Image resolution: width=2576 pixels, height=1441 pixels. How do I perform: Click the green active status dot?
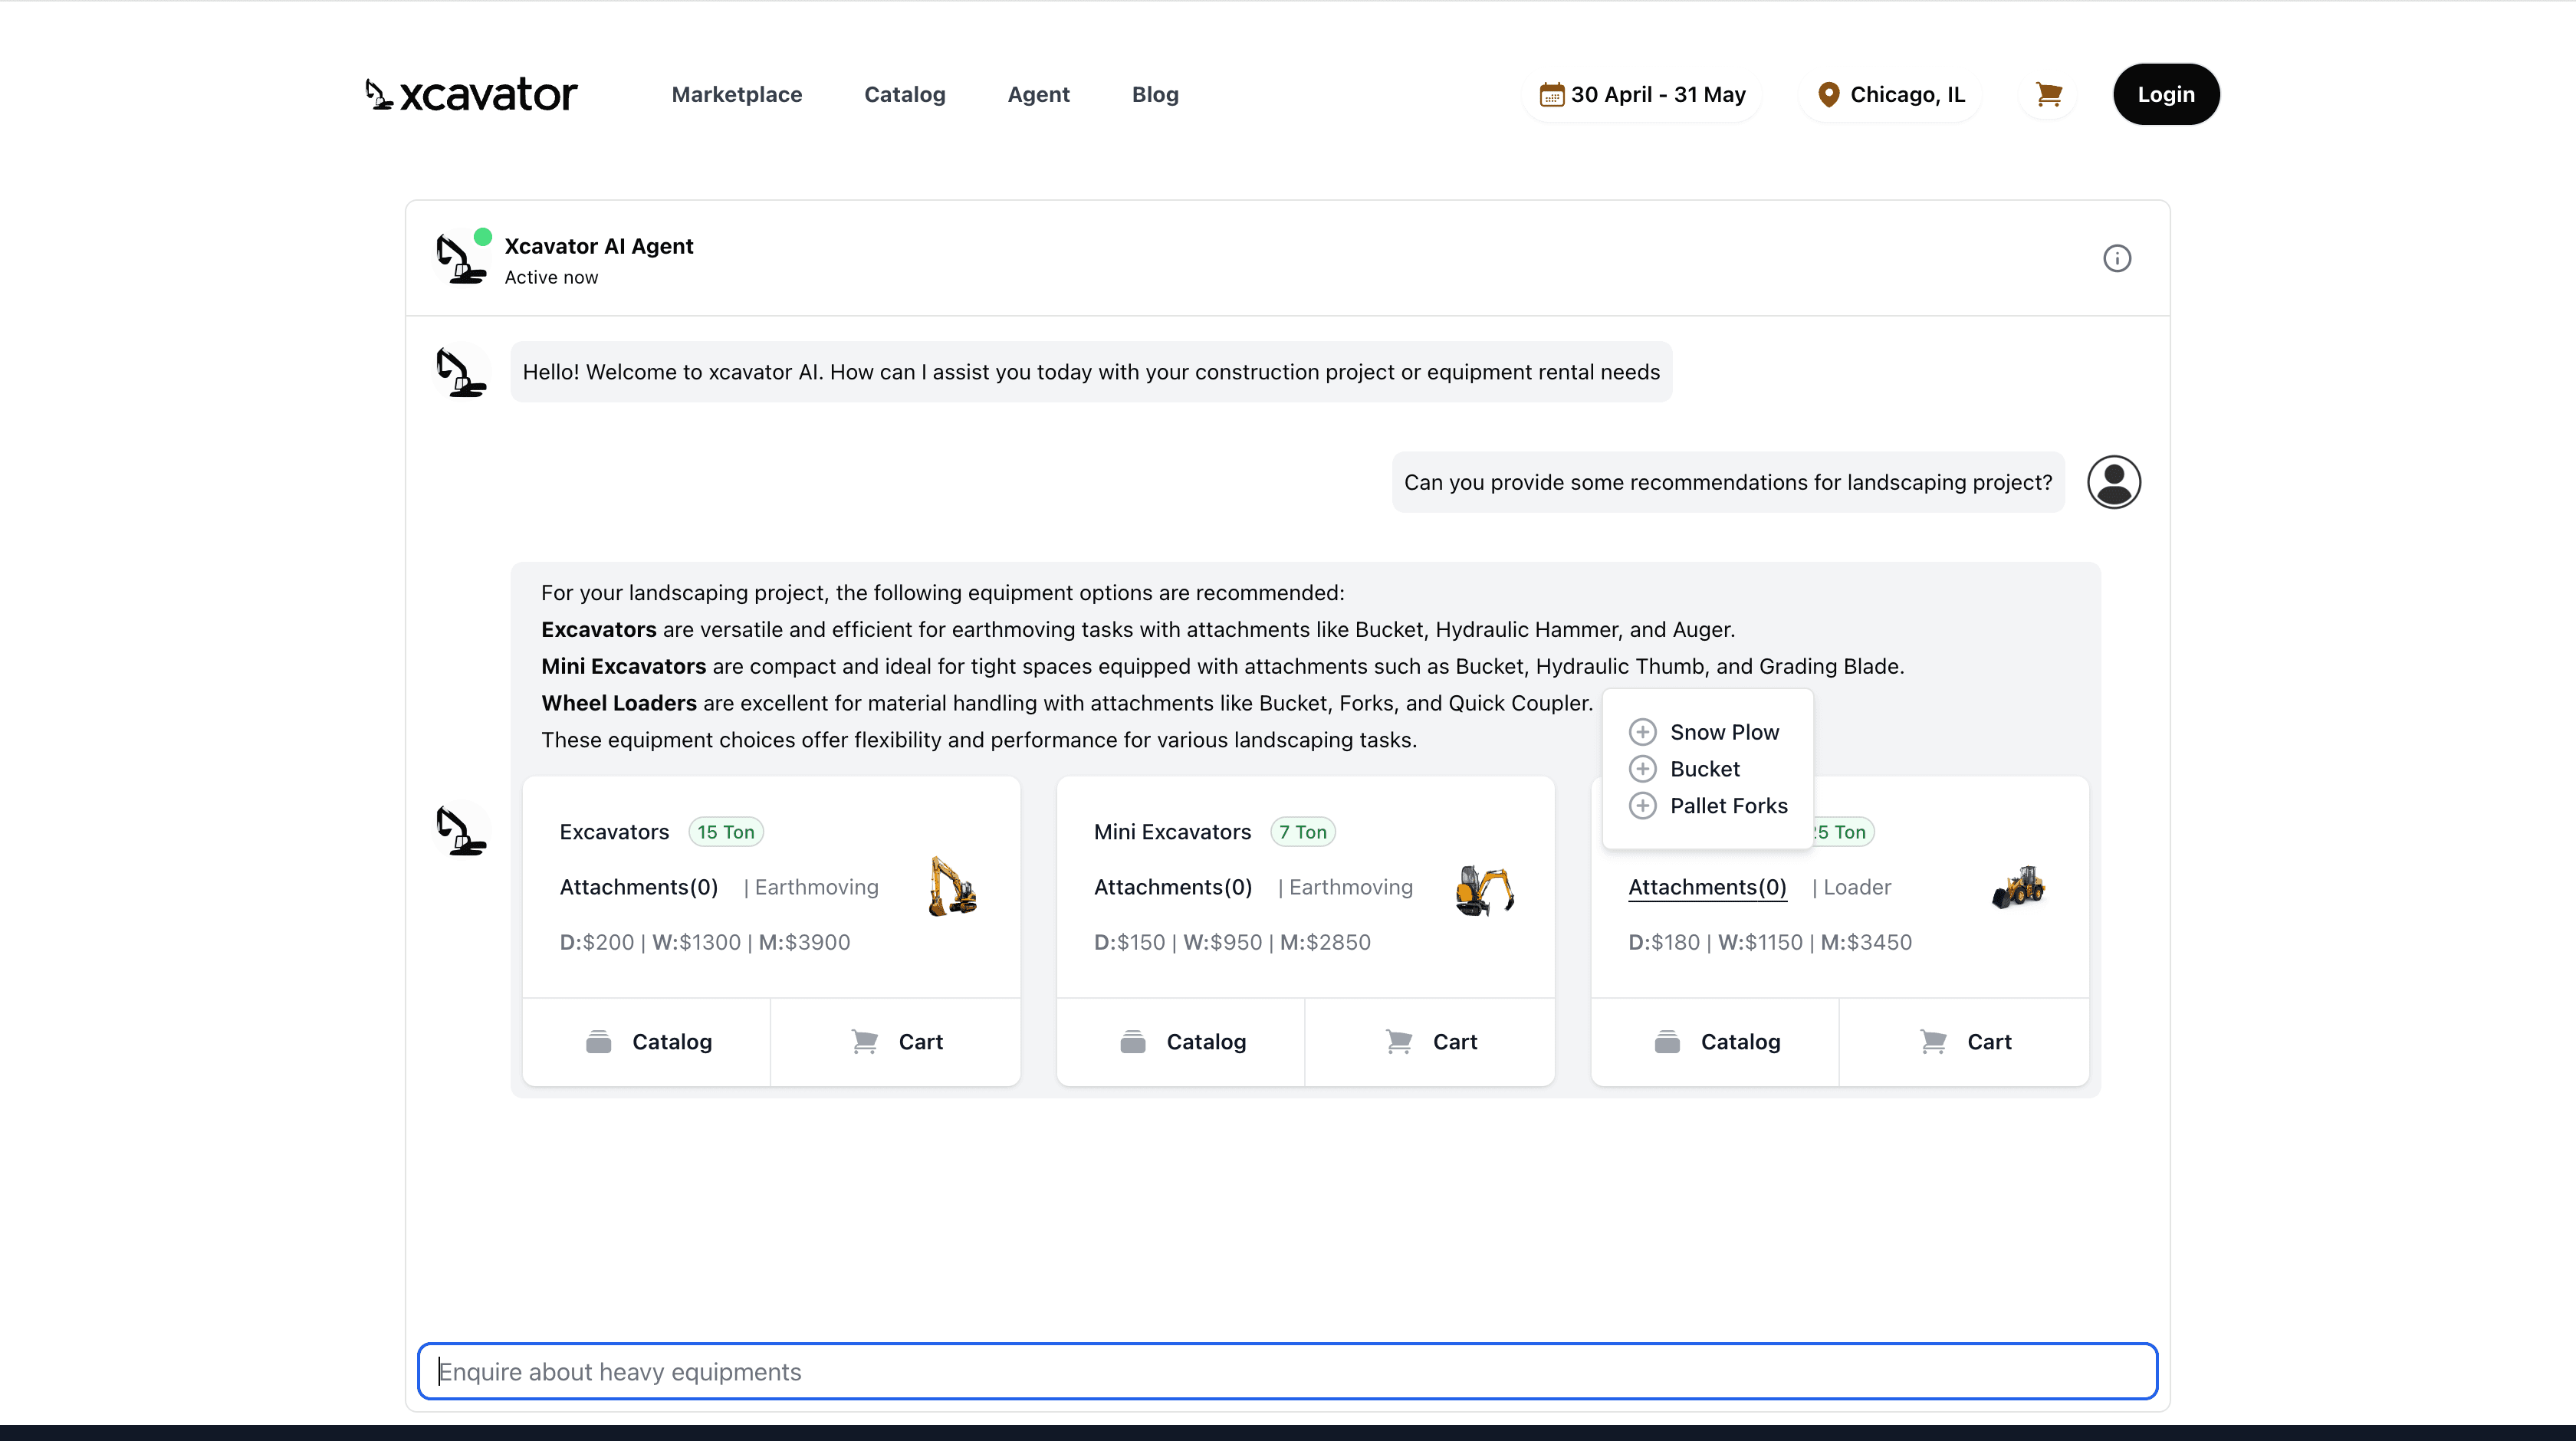483,237
